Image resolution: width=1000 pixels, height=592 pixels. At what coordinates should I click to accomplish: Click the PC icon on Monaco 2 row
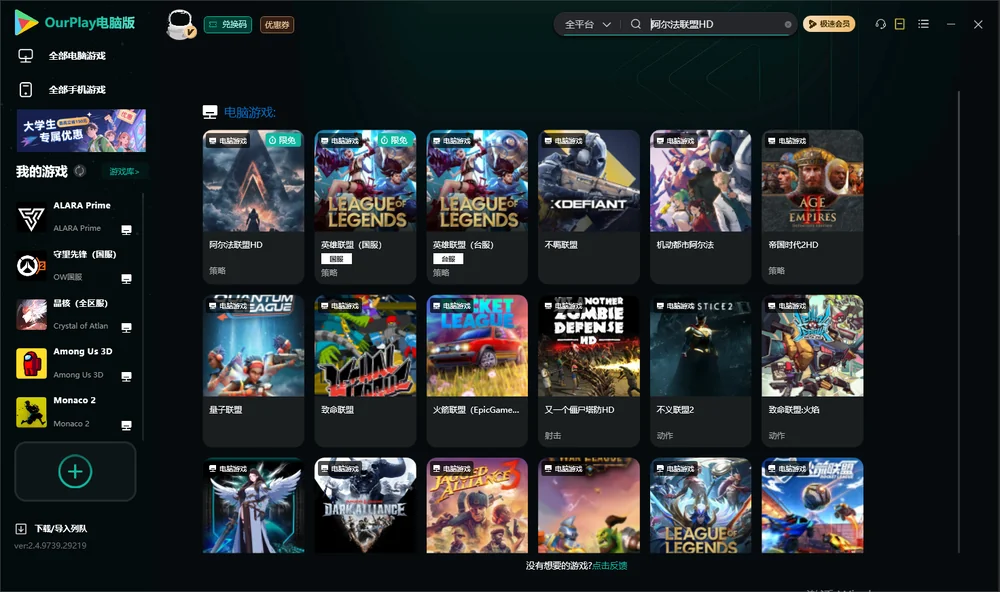[126, 426]
